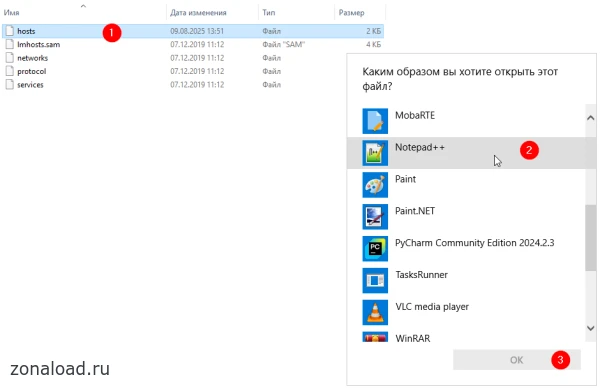Select the networks file name
Screen dimensions: 600x389
[33, 58]
